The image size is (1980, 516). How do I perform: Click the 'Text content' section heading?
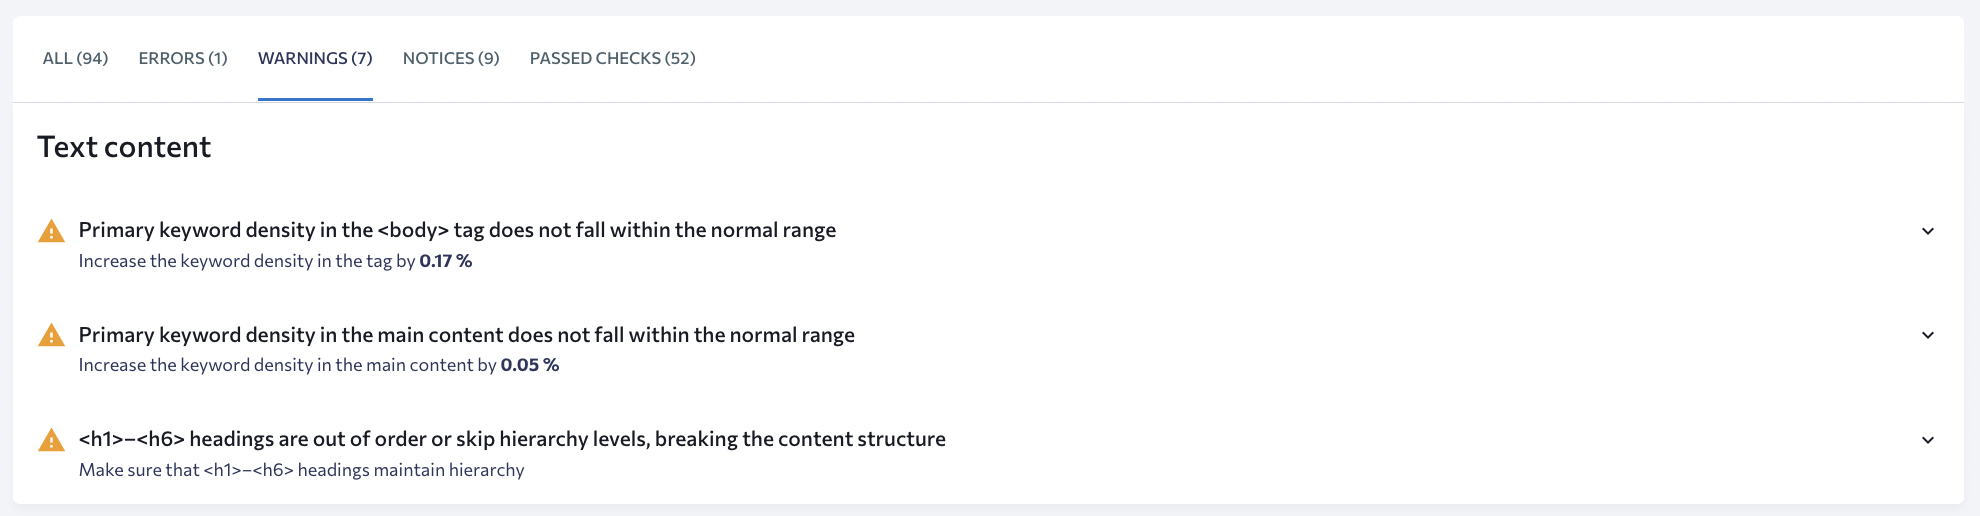tap(124, 147)
